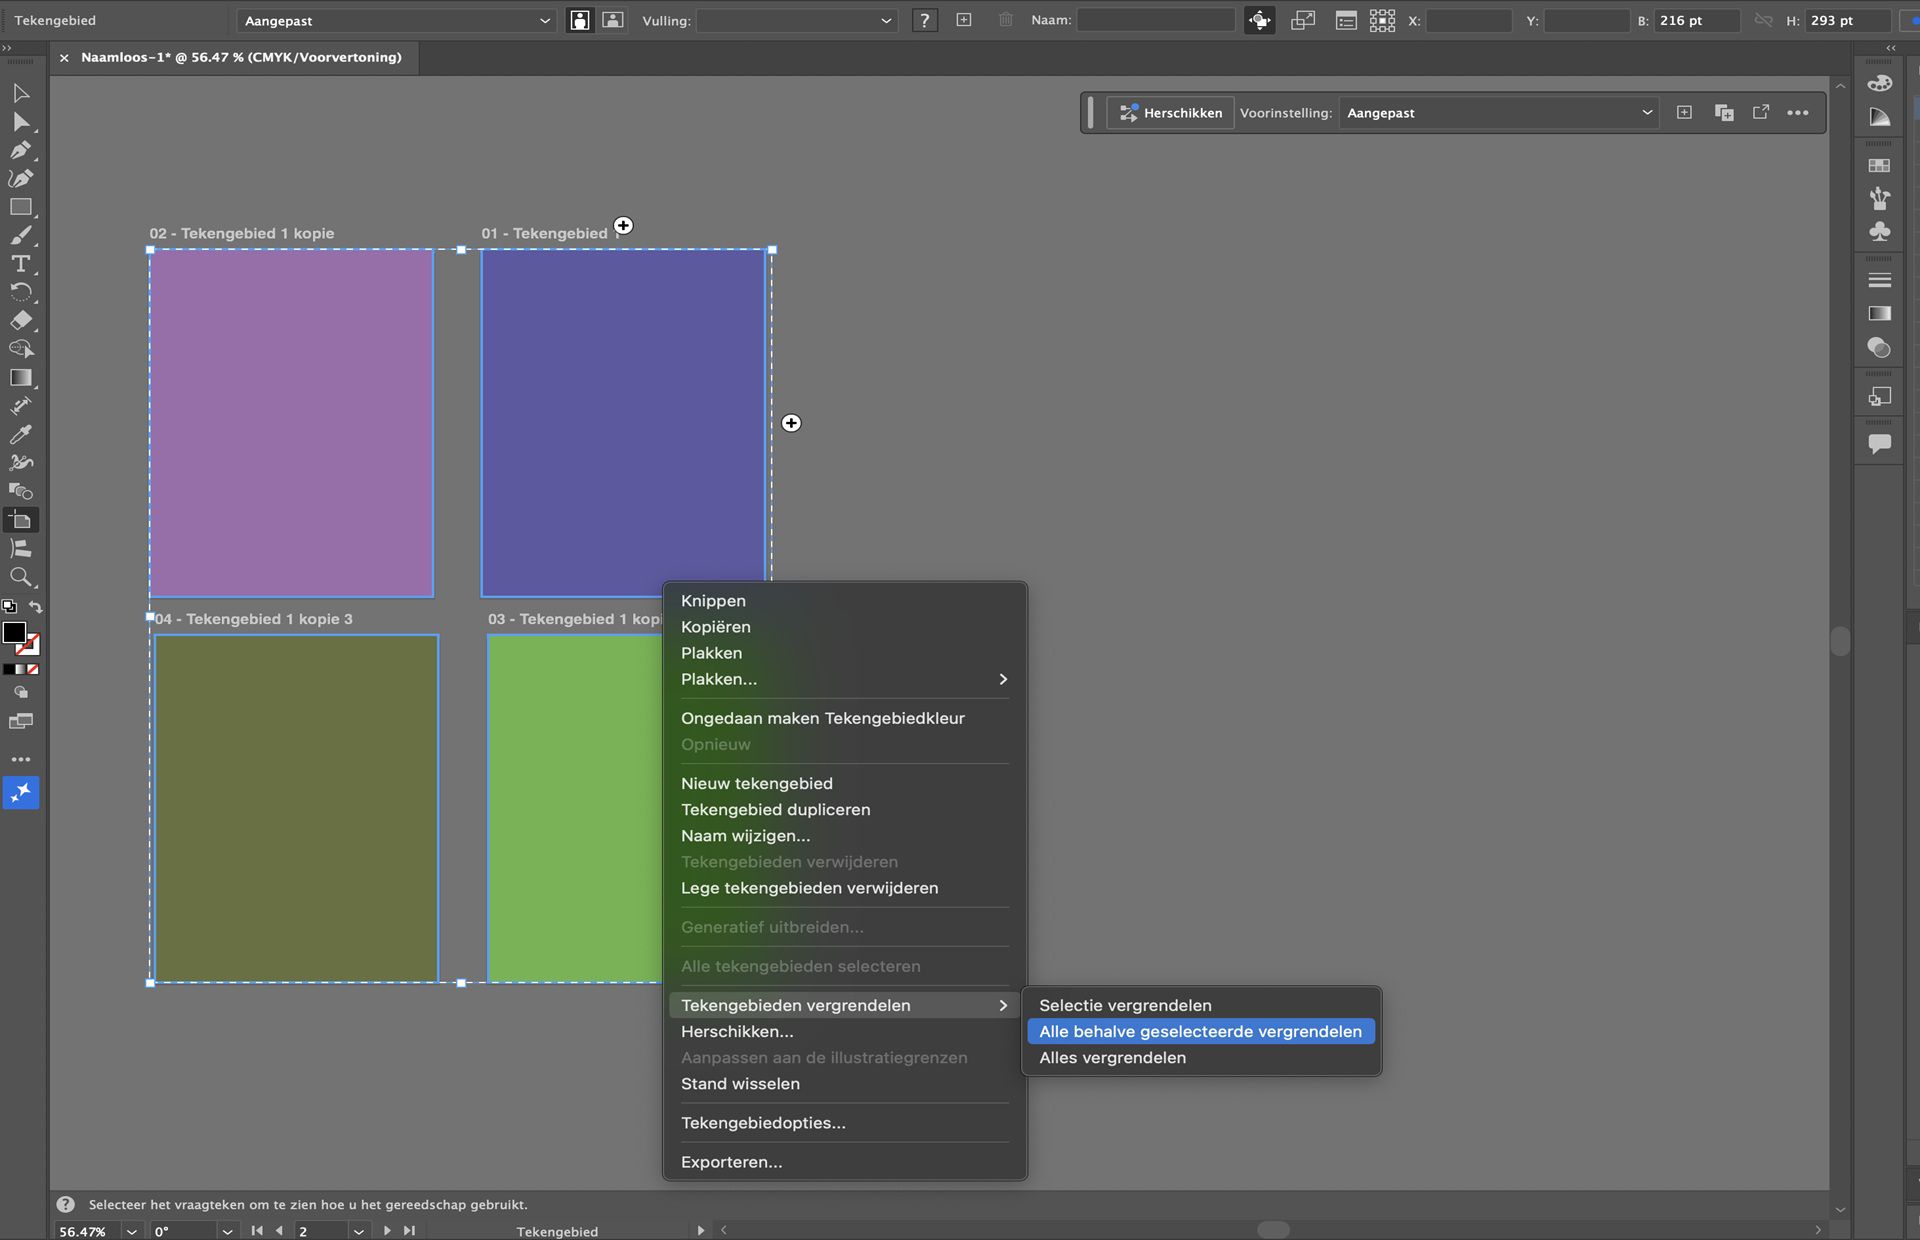Screen dimensions: 1920x1240
Task: Open the Voorinstelling preset dropdown
Action: click(1497, 112)
